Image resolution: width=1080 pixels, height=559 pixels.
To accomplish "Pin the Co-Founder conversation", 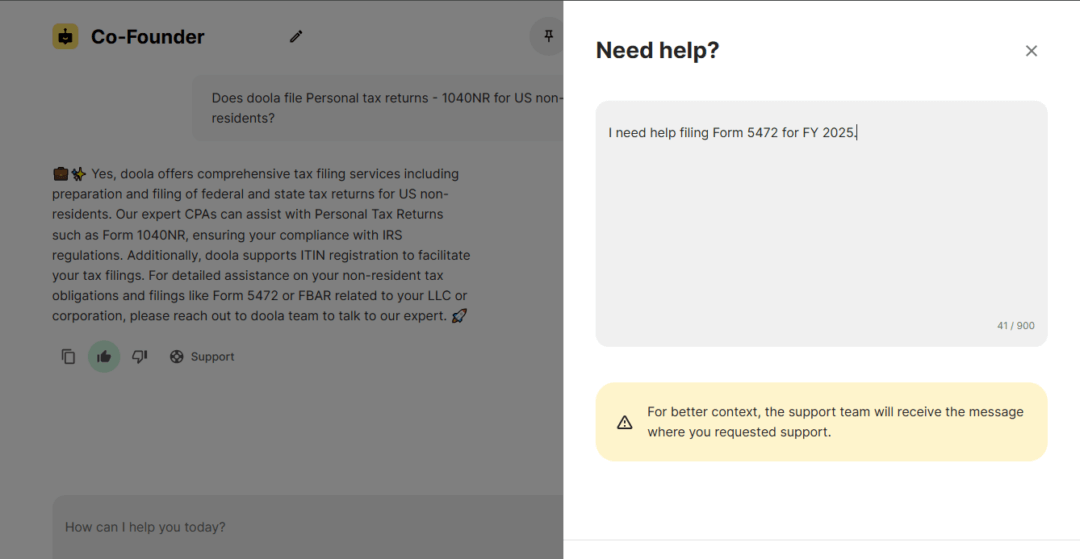I will click(x=548, y=37).
